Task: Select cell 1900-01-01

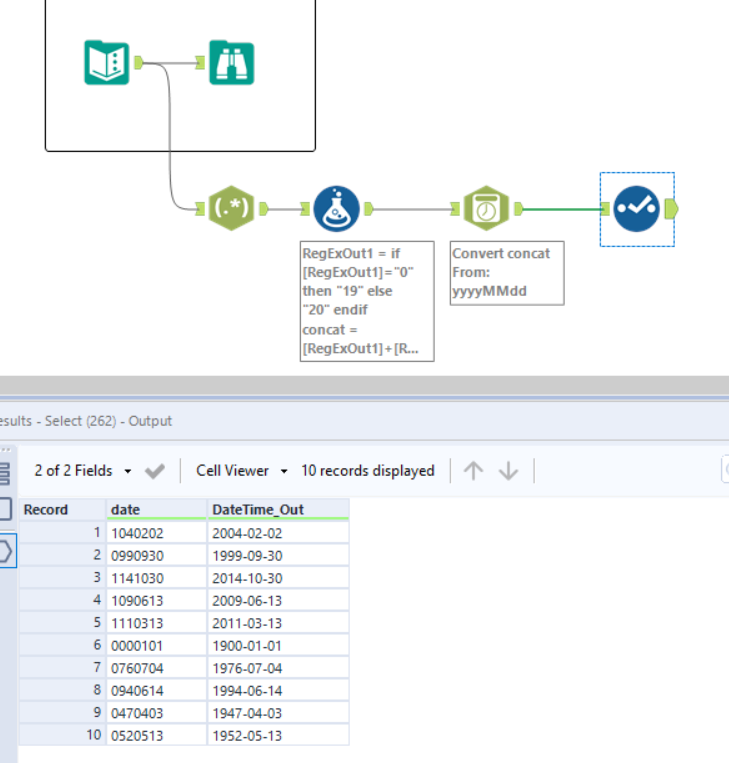Action: click(x=278, y=646)
